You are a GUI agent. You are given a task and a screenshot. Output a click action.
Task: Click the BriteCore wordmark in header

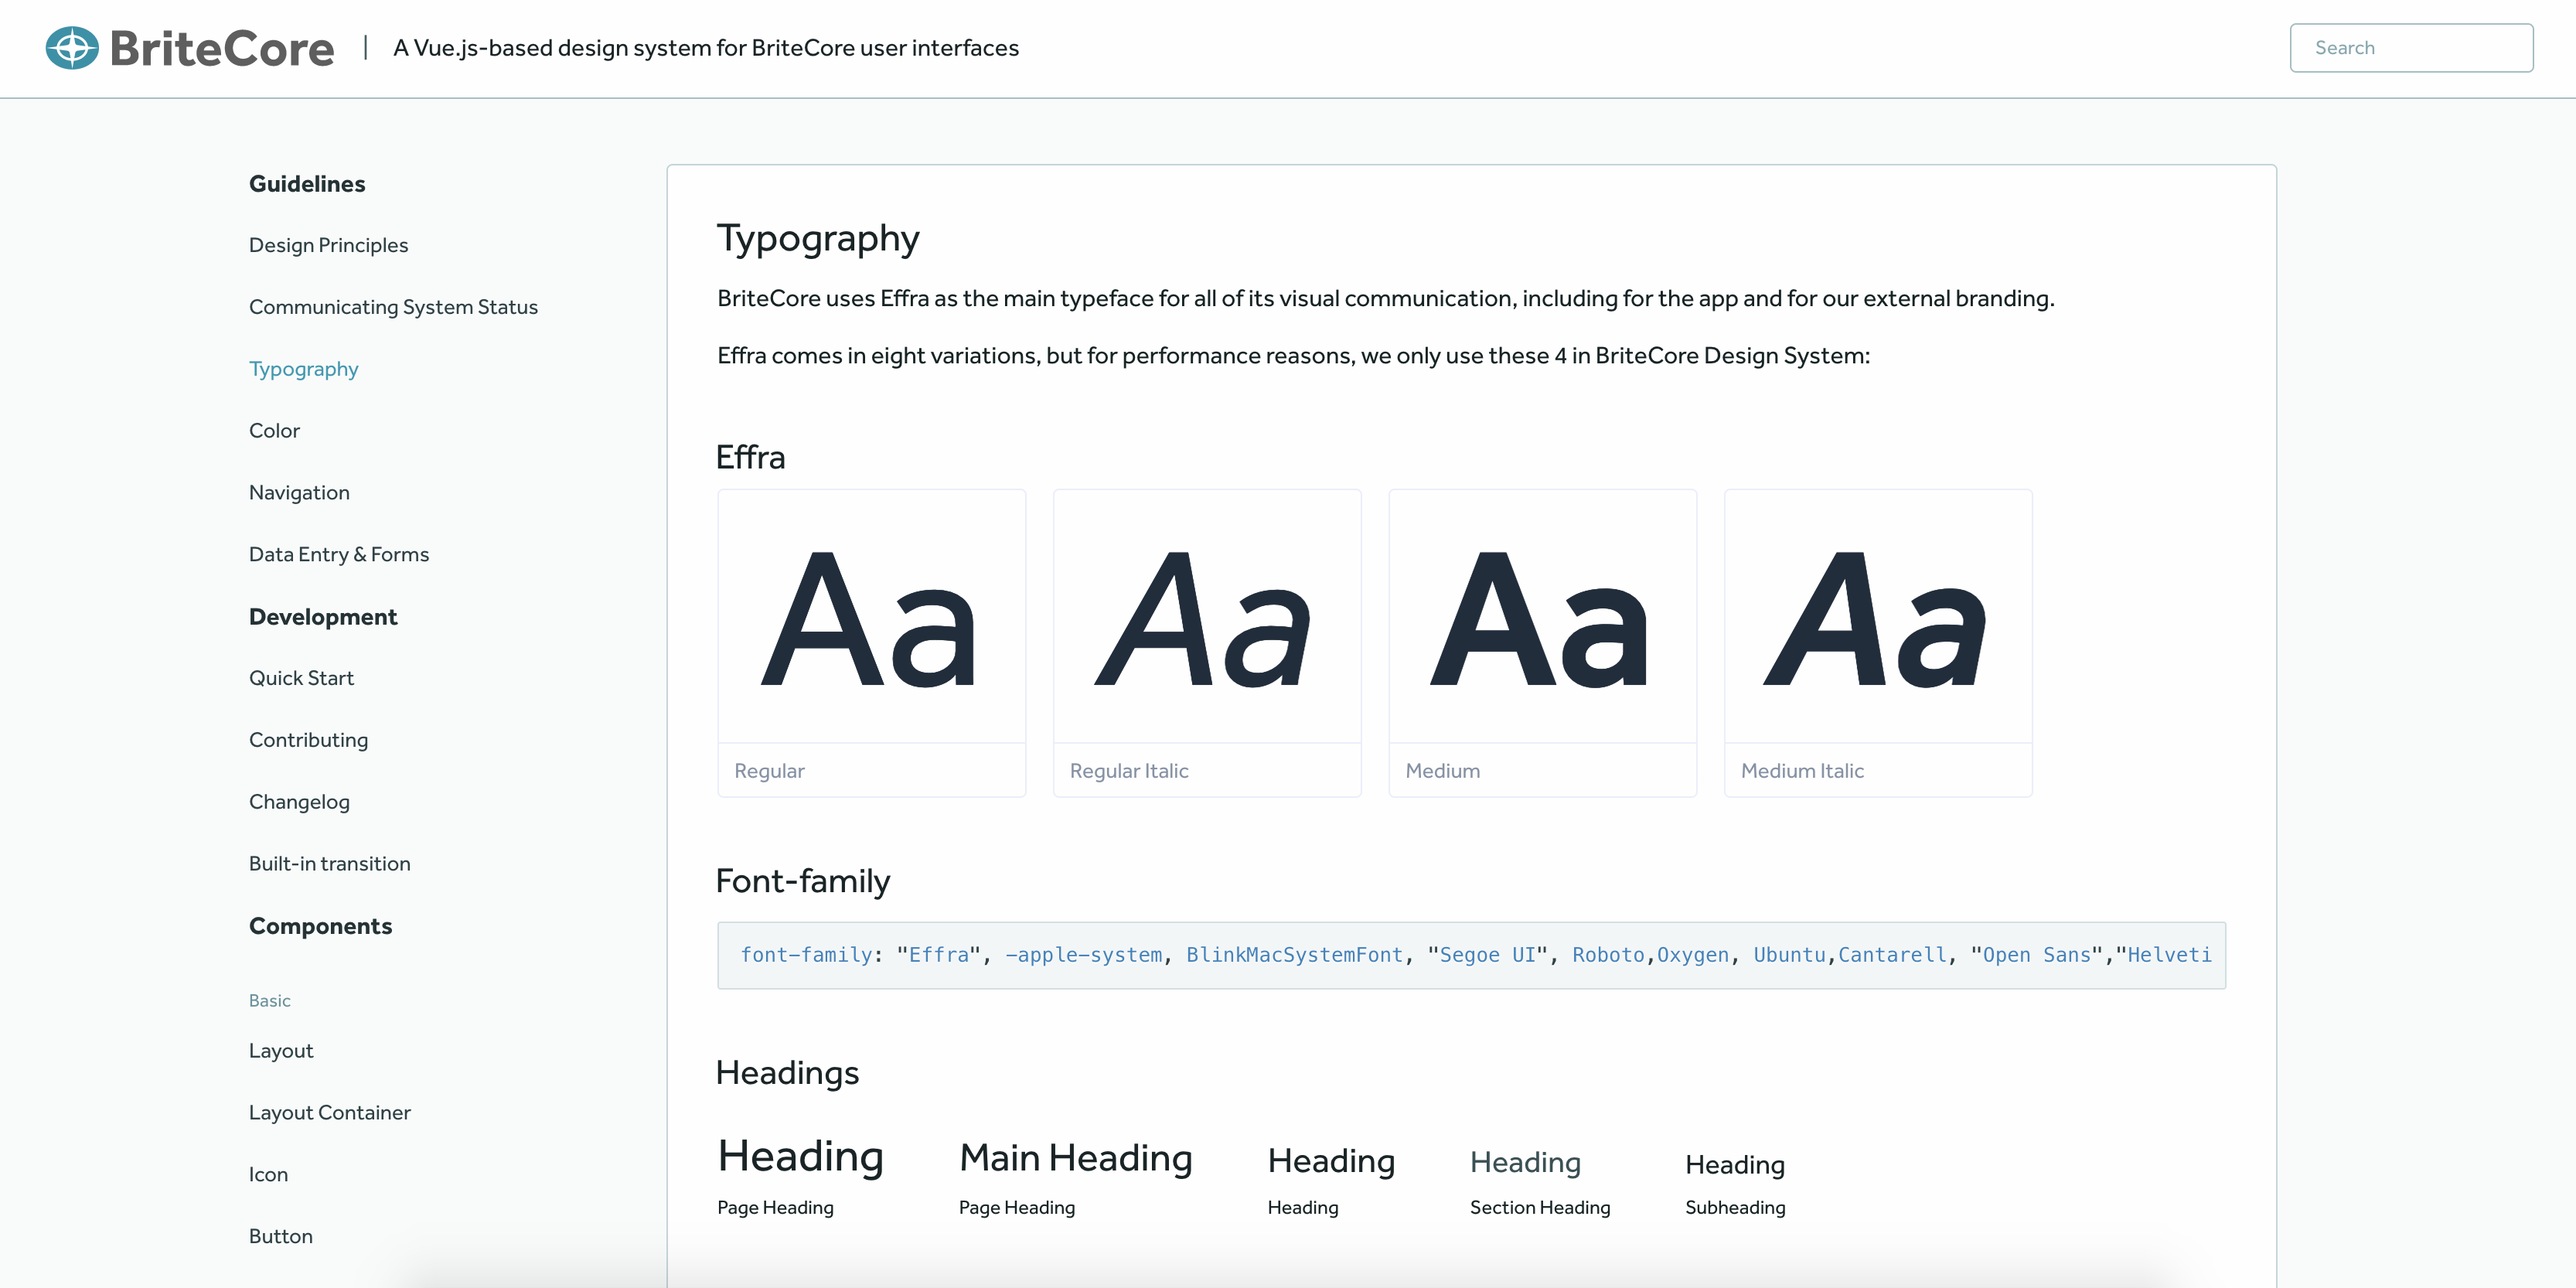pyautogui.click(x=222, y=48)
